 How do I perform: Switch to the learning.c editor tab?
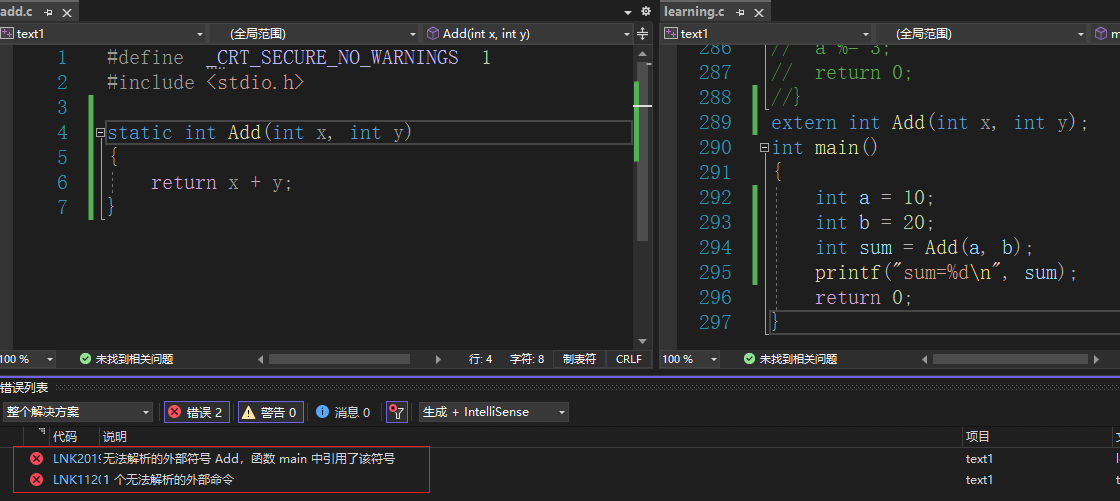click(694, 11)
